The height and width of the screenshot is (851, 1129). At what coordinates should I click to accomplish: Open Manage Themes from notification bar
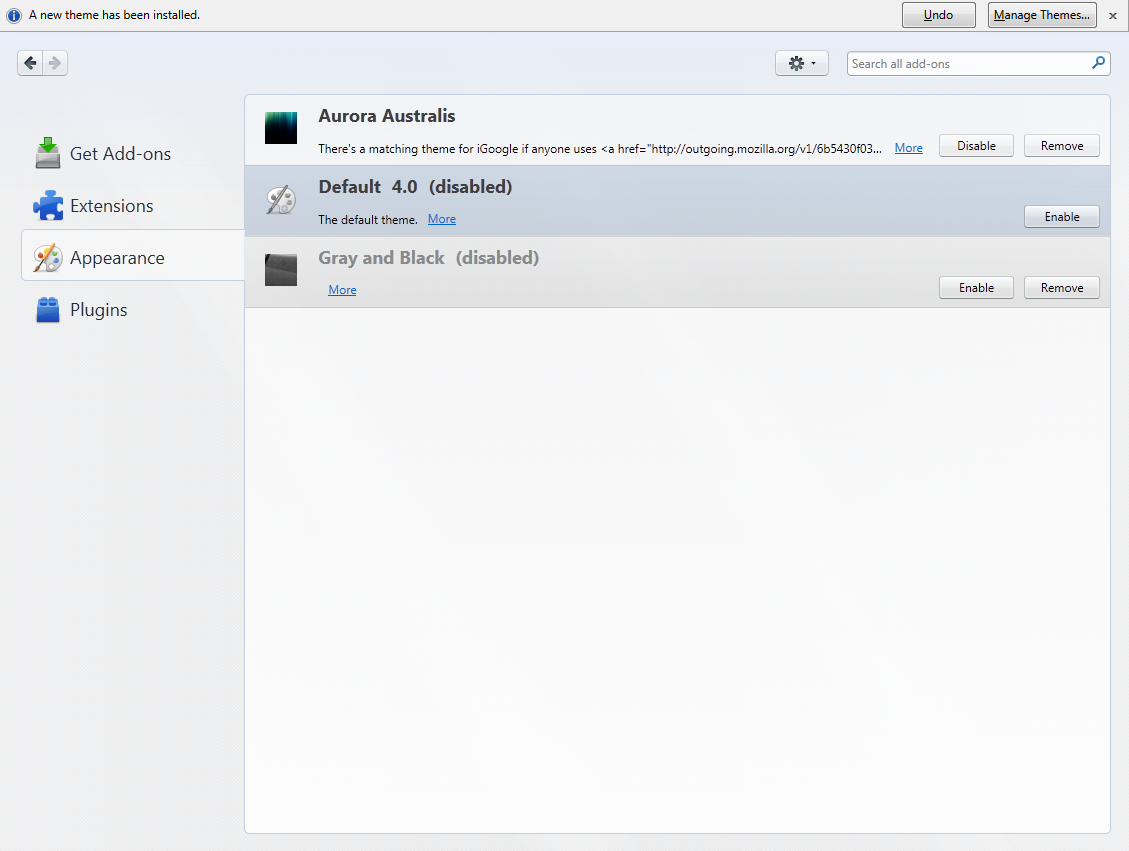[x=1042, y=15]
